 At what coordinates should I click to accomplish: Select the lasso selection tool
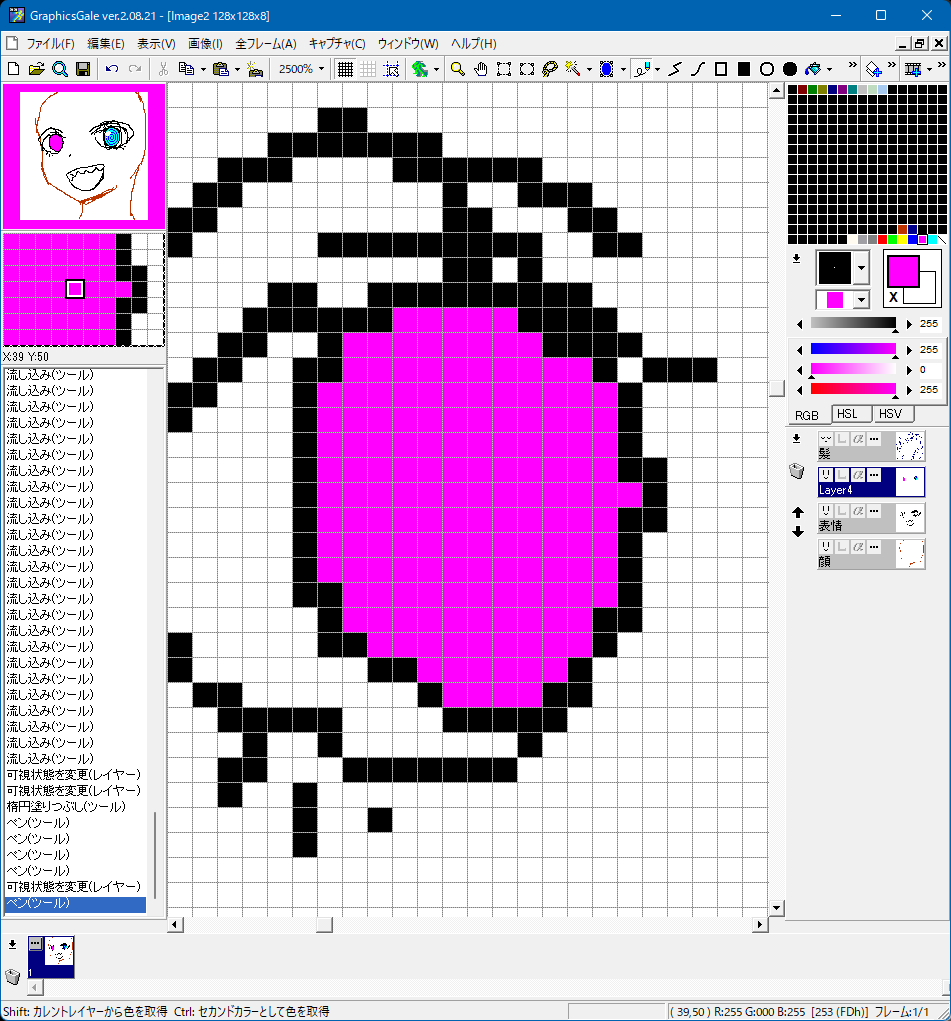(549, 69)
